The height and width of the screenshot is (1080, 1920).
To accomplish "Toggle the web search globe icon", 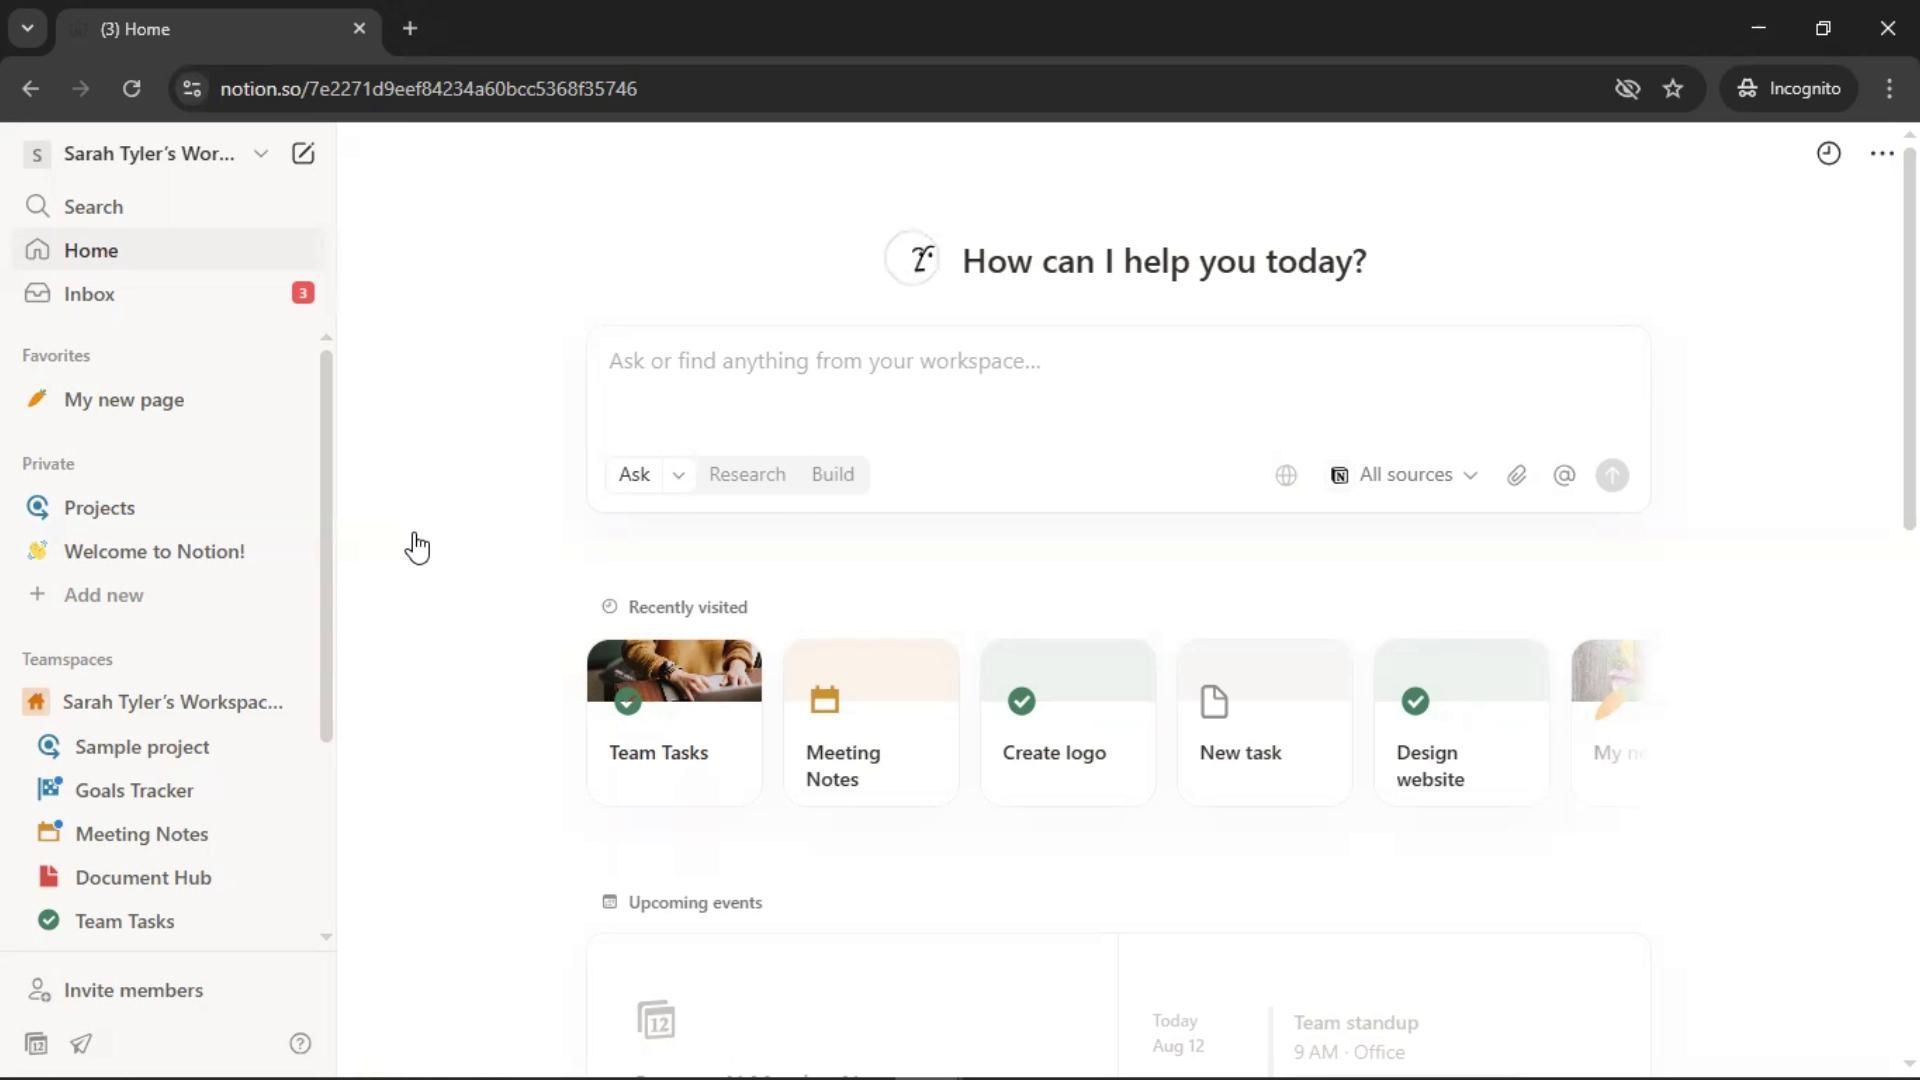I will coord(1286,475).
